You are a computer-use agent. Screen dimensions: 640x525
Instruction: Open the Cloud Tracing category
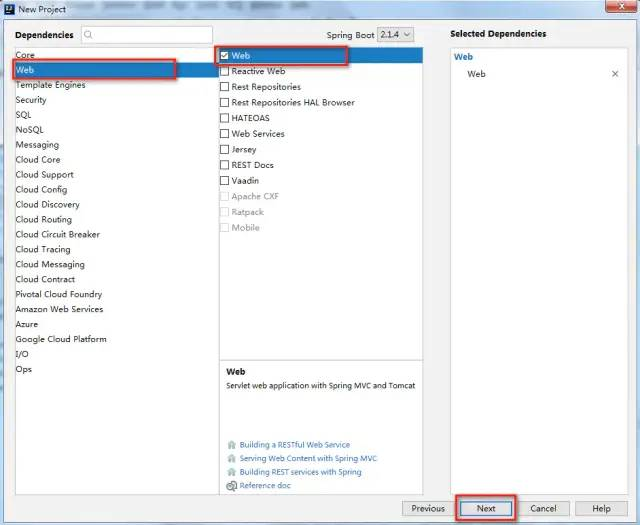pos(116,249)
